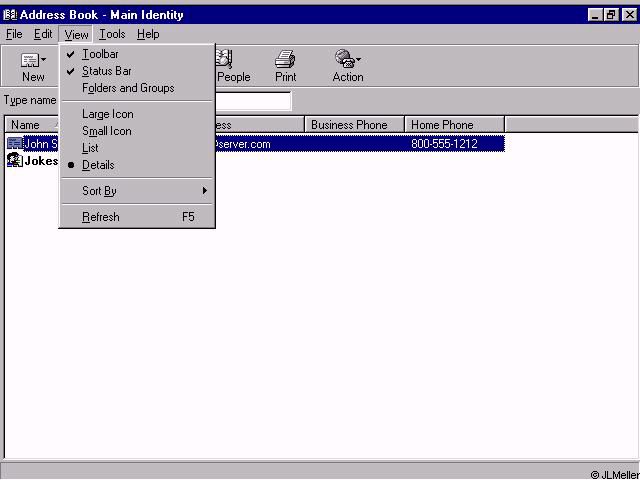Switch to Large Icon view
640x480 pixels.
(107, 114)
